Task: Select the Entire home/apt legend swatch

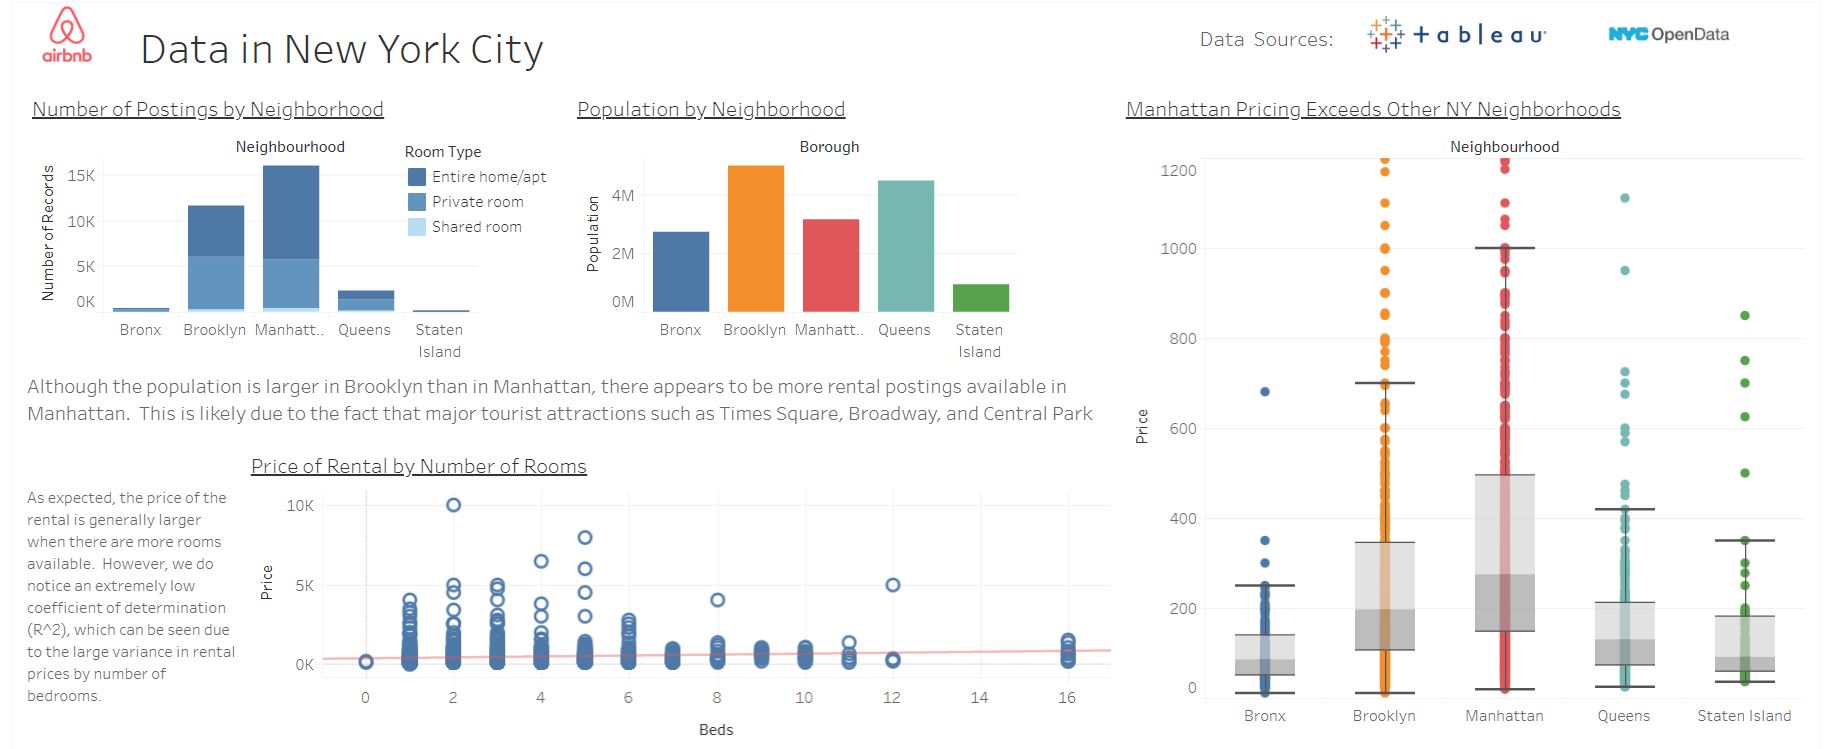Action: pos(417,177)
